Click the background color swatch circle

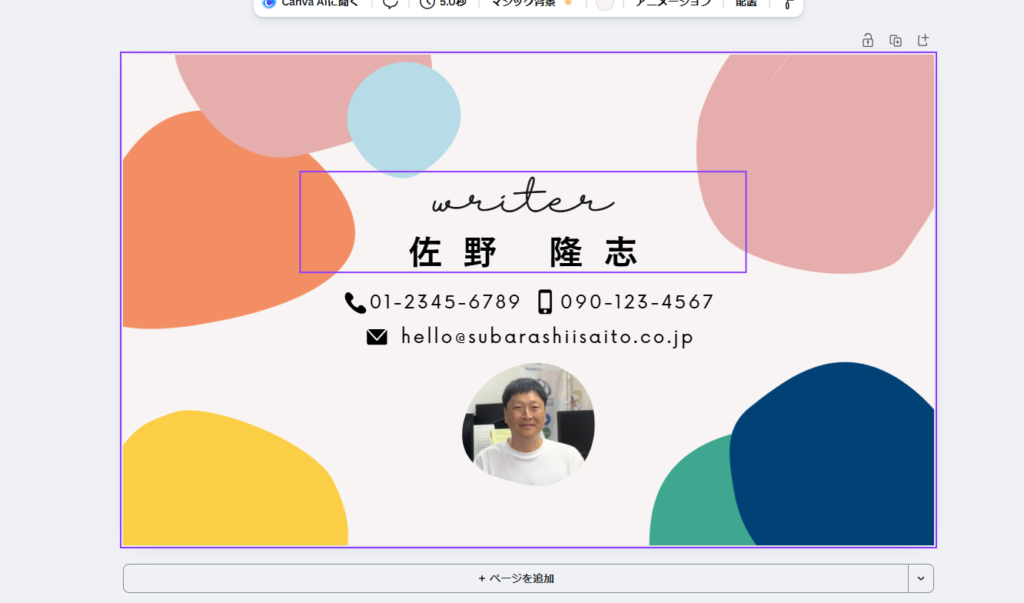[604, 4]
